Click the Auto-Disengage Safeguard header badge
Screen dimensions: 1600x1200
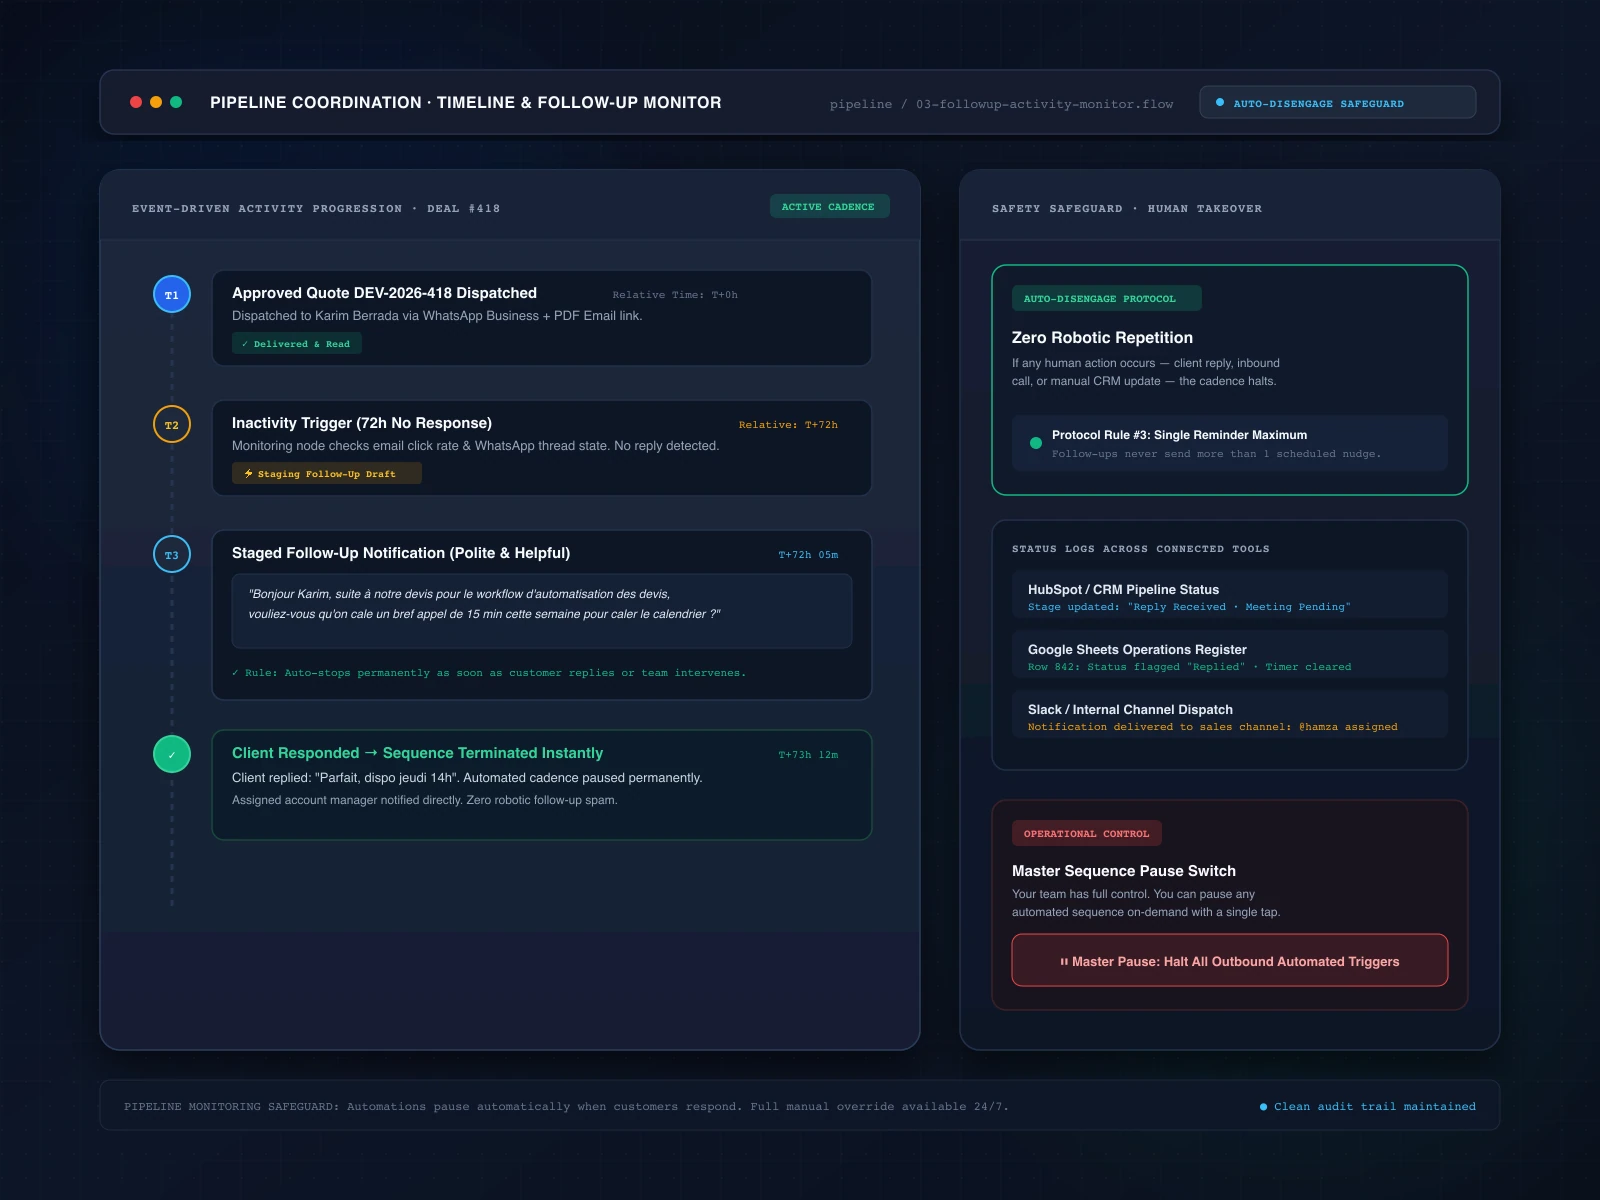[1338, 102]
